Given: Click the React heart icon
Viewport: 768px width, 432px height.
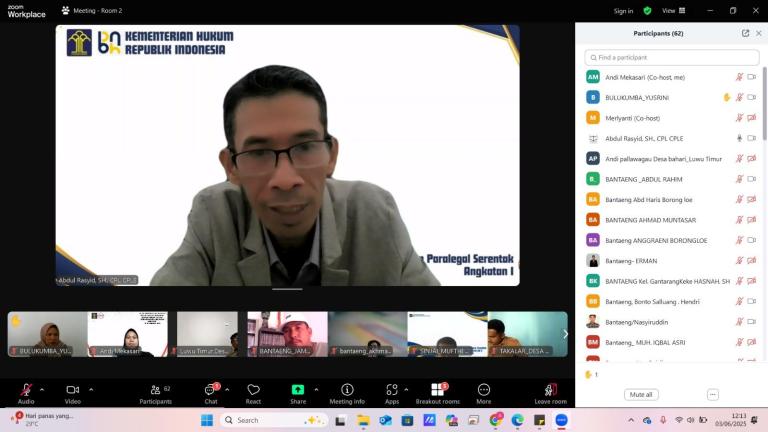Looking at the screenshot, I should (253, 390).
